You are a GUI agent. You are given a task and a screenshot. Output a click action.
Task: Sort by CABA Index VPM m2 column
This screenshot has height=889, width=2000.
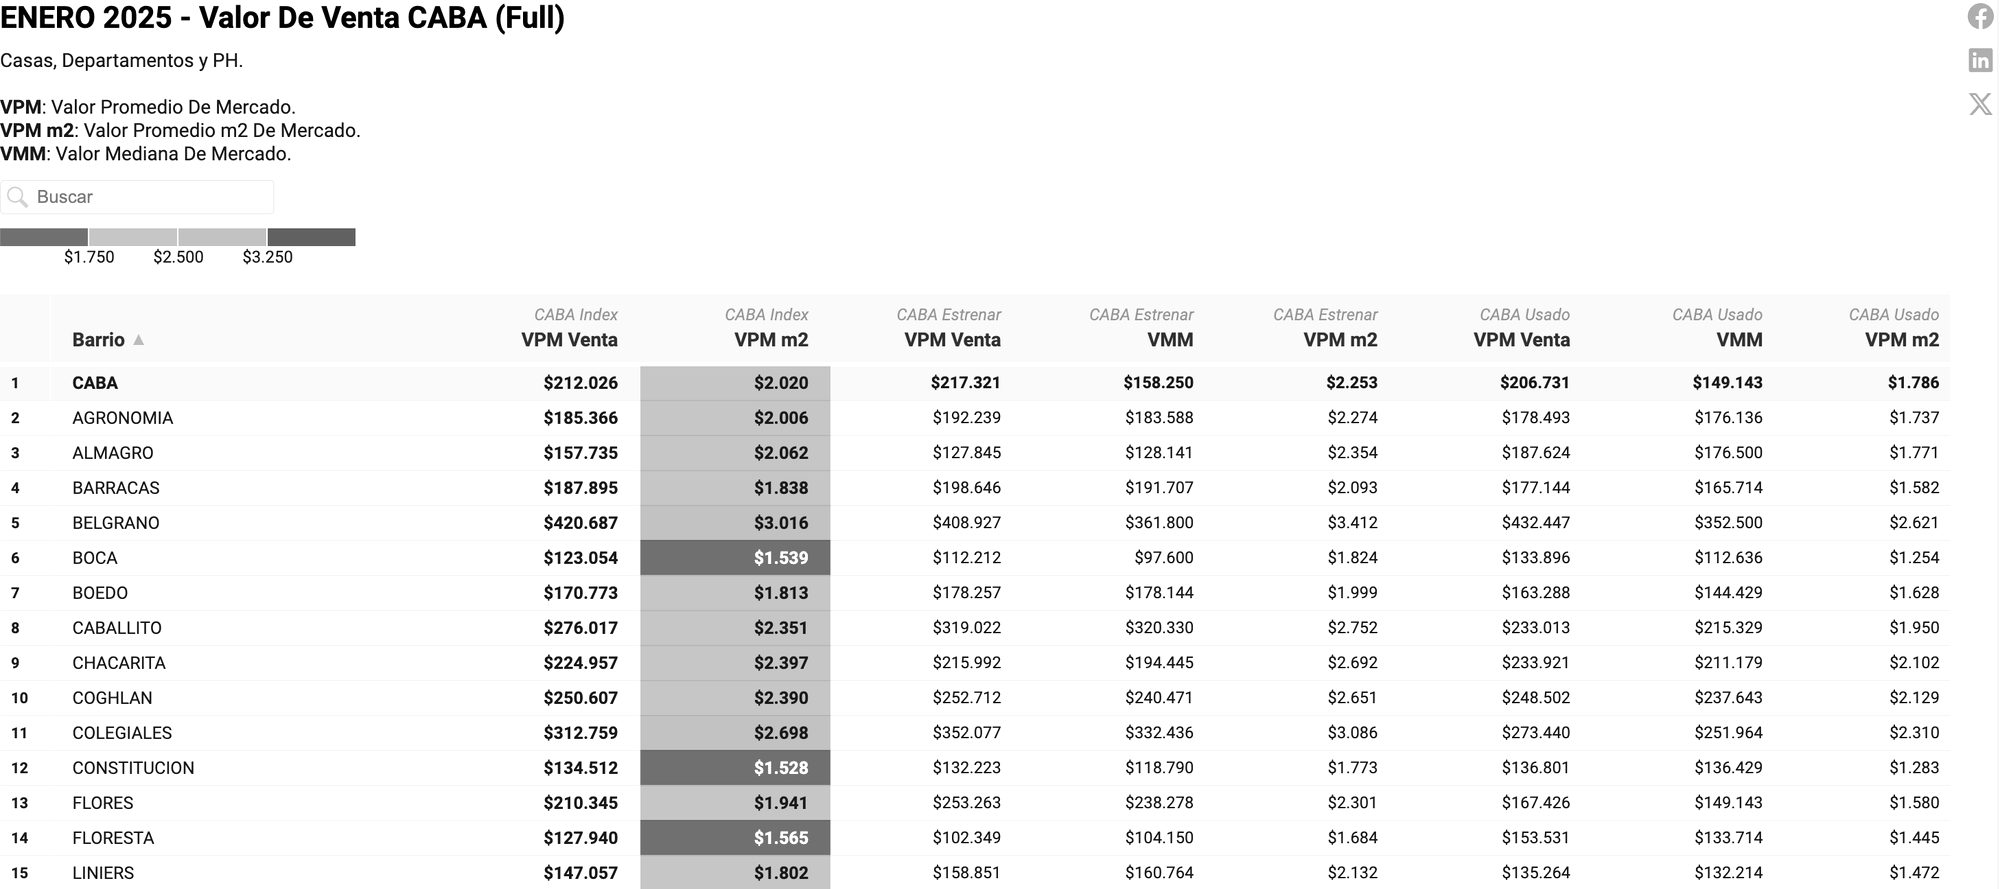[770, 340]
